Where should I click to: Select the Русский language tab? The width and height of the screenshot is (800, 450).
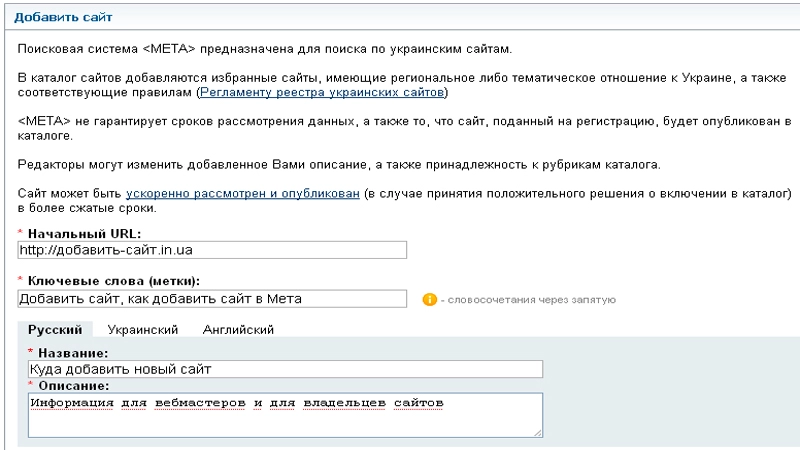[x=55, y=330]
